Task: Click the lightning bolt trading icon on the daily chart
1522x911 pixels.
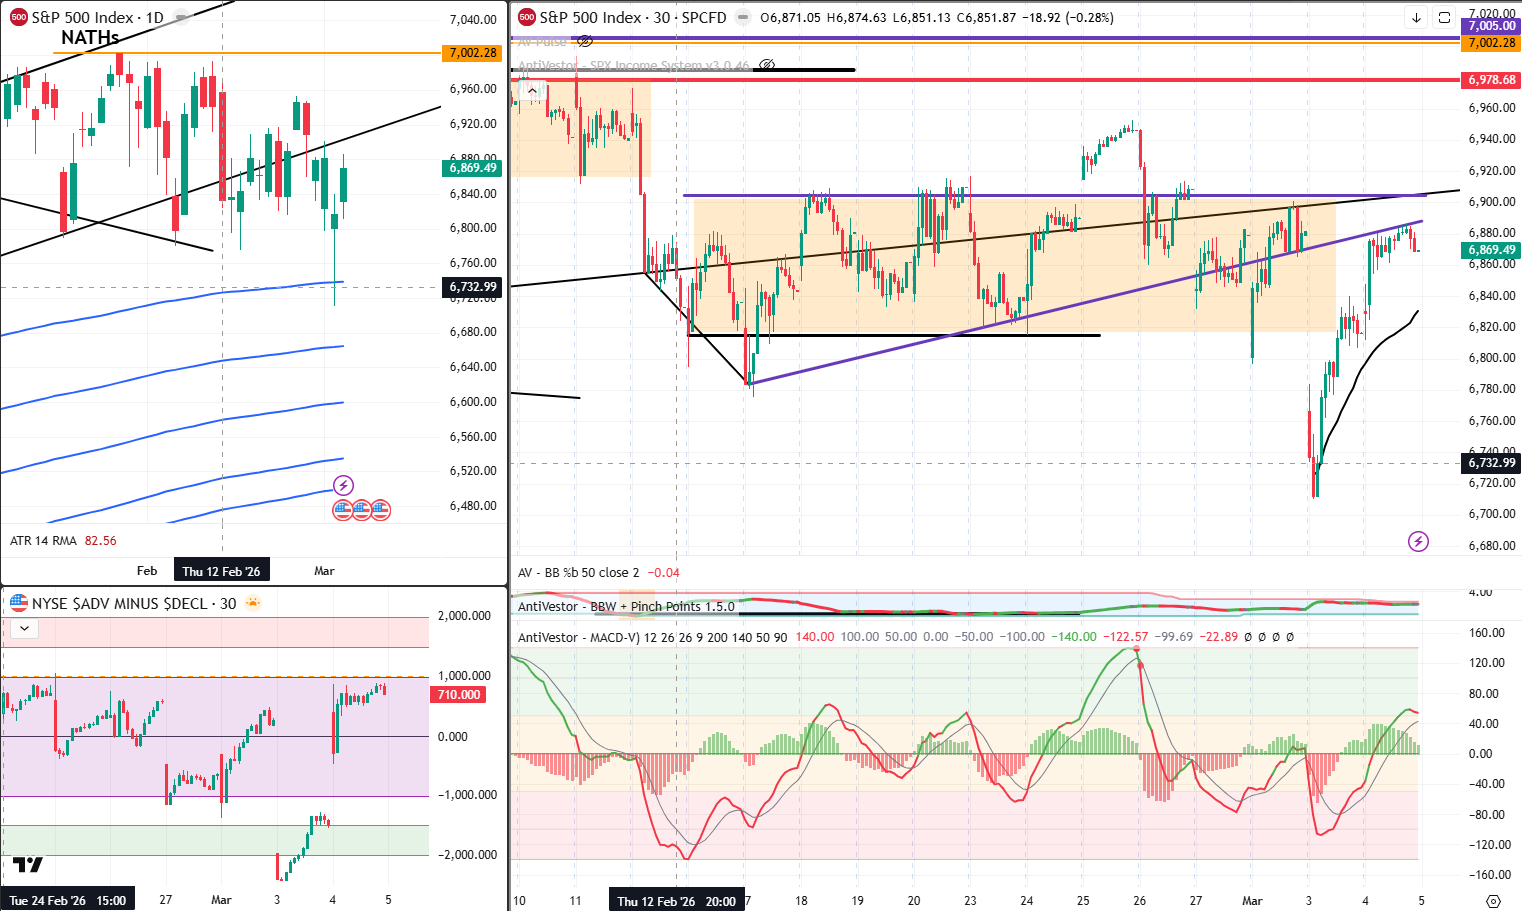Action: click(x=344, y=485)
